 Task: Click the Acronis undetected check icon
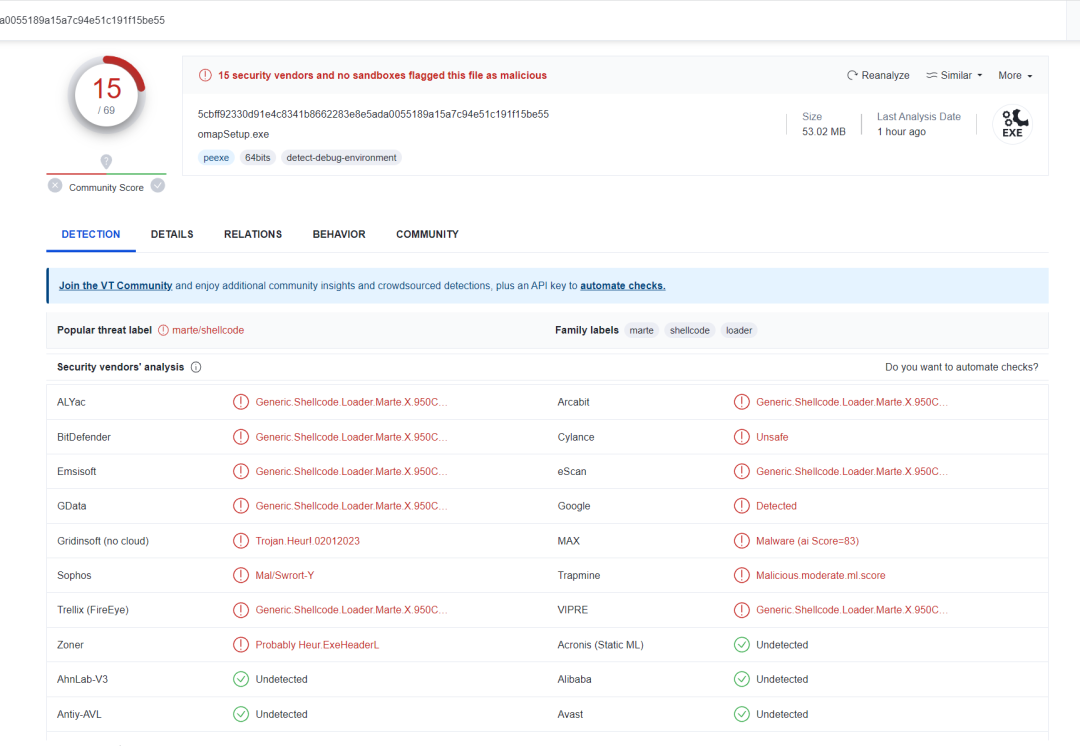click(x=741, y=645)
